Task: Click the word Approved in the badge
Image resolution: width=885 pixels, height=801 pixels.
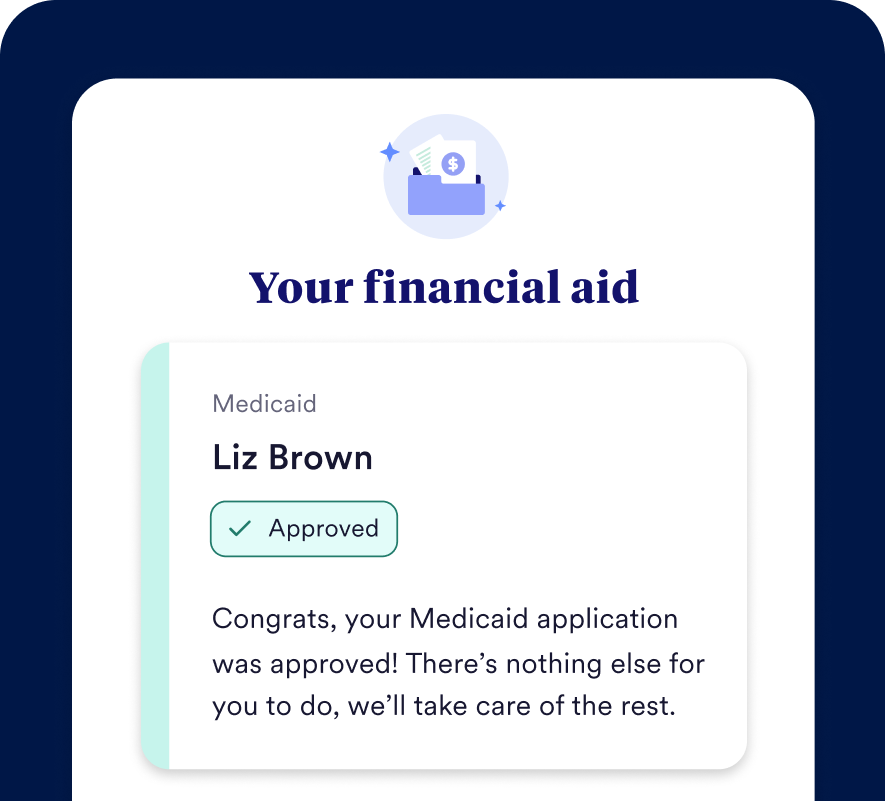Action: pyautogui.click(x=323, y=528)
